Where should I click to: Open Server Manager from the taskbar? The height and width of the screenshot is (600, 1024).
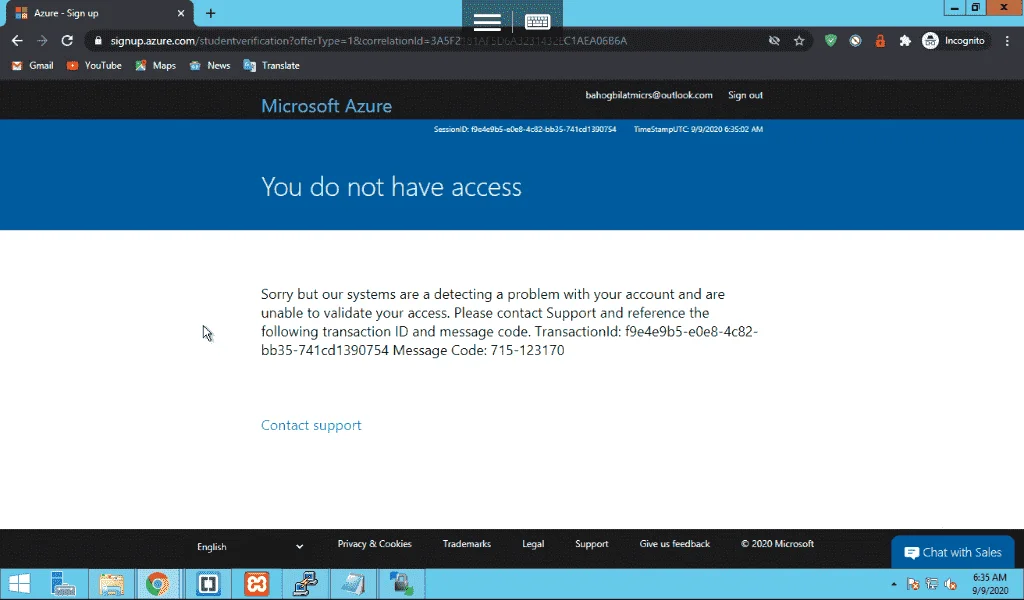click(63, 584)
